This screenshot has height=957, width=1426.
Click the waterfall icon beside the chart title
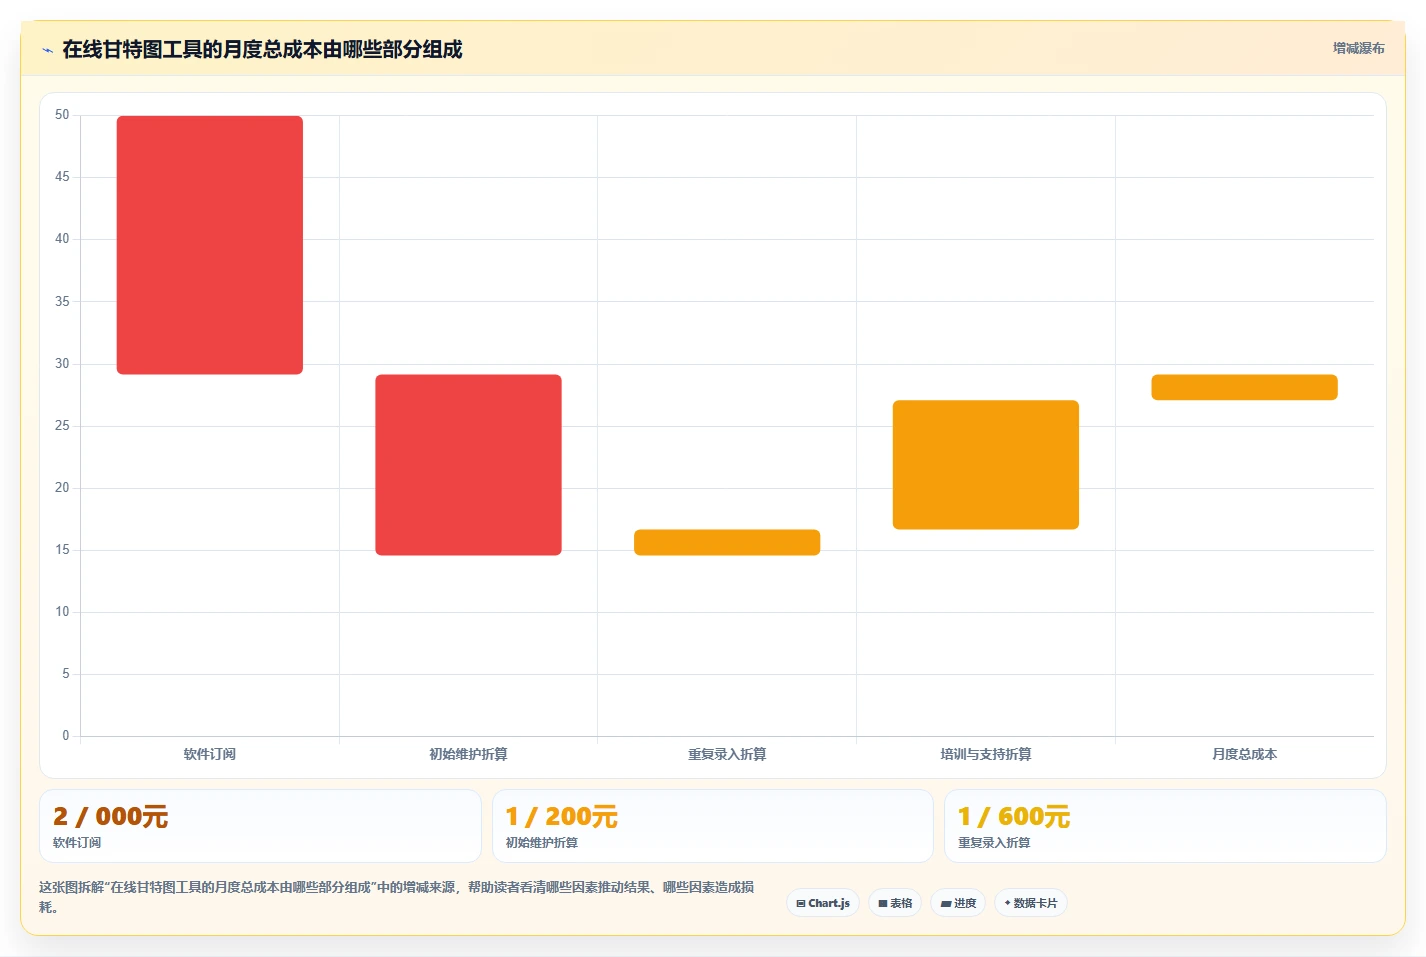click(x=47, y=50)
